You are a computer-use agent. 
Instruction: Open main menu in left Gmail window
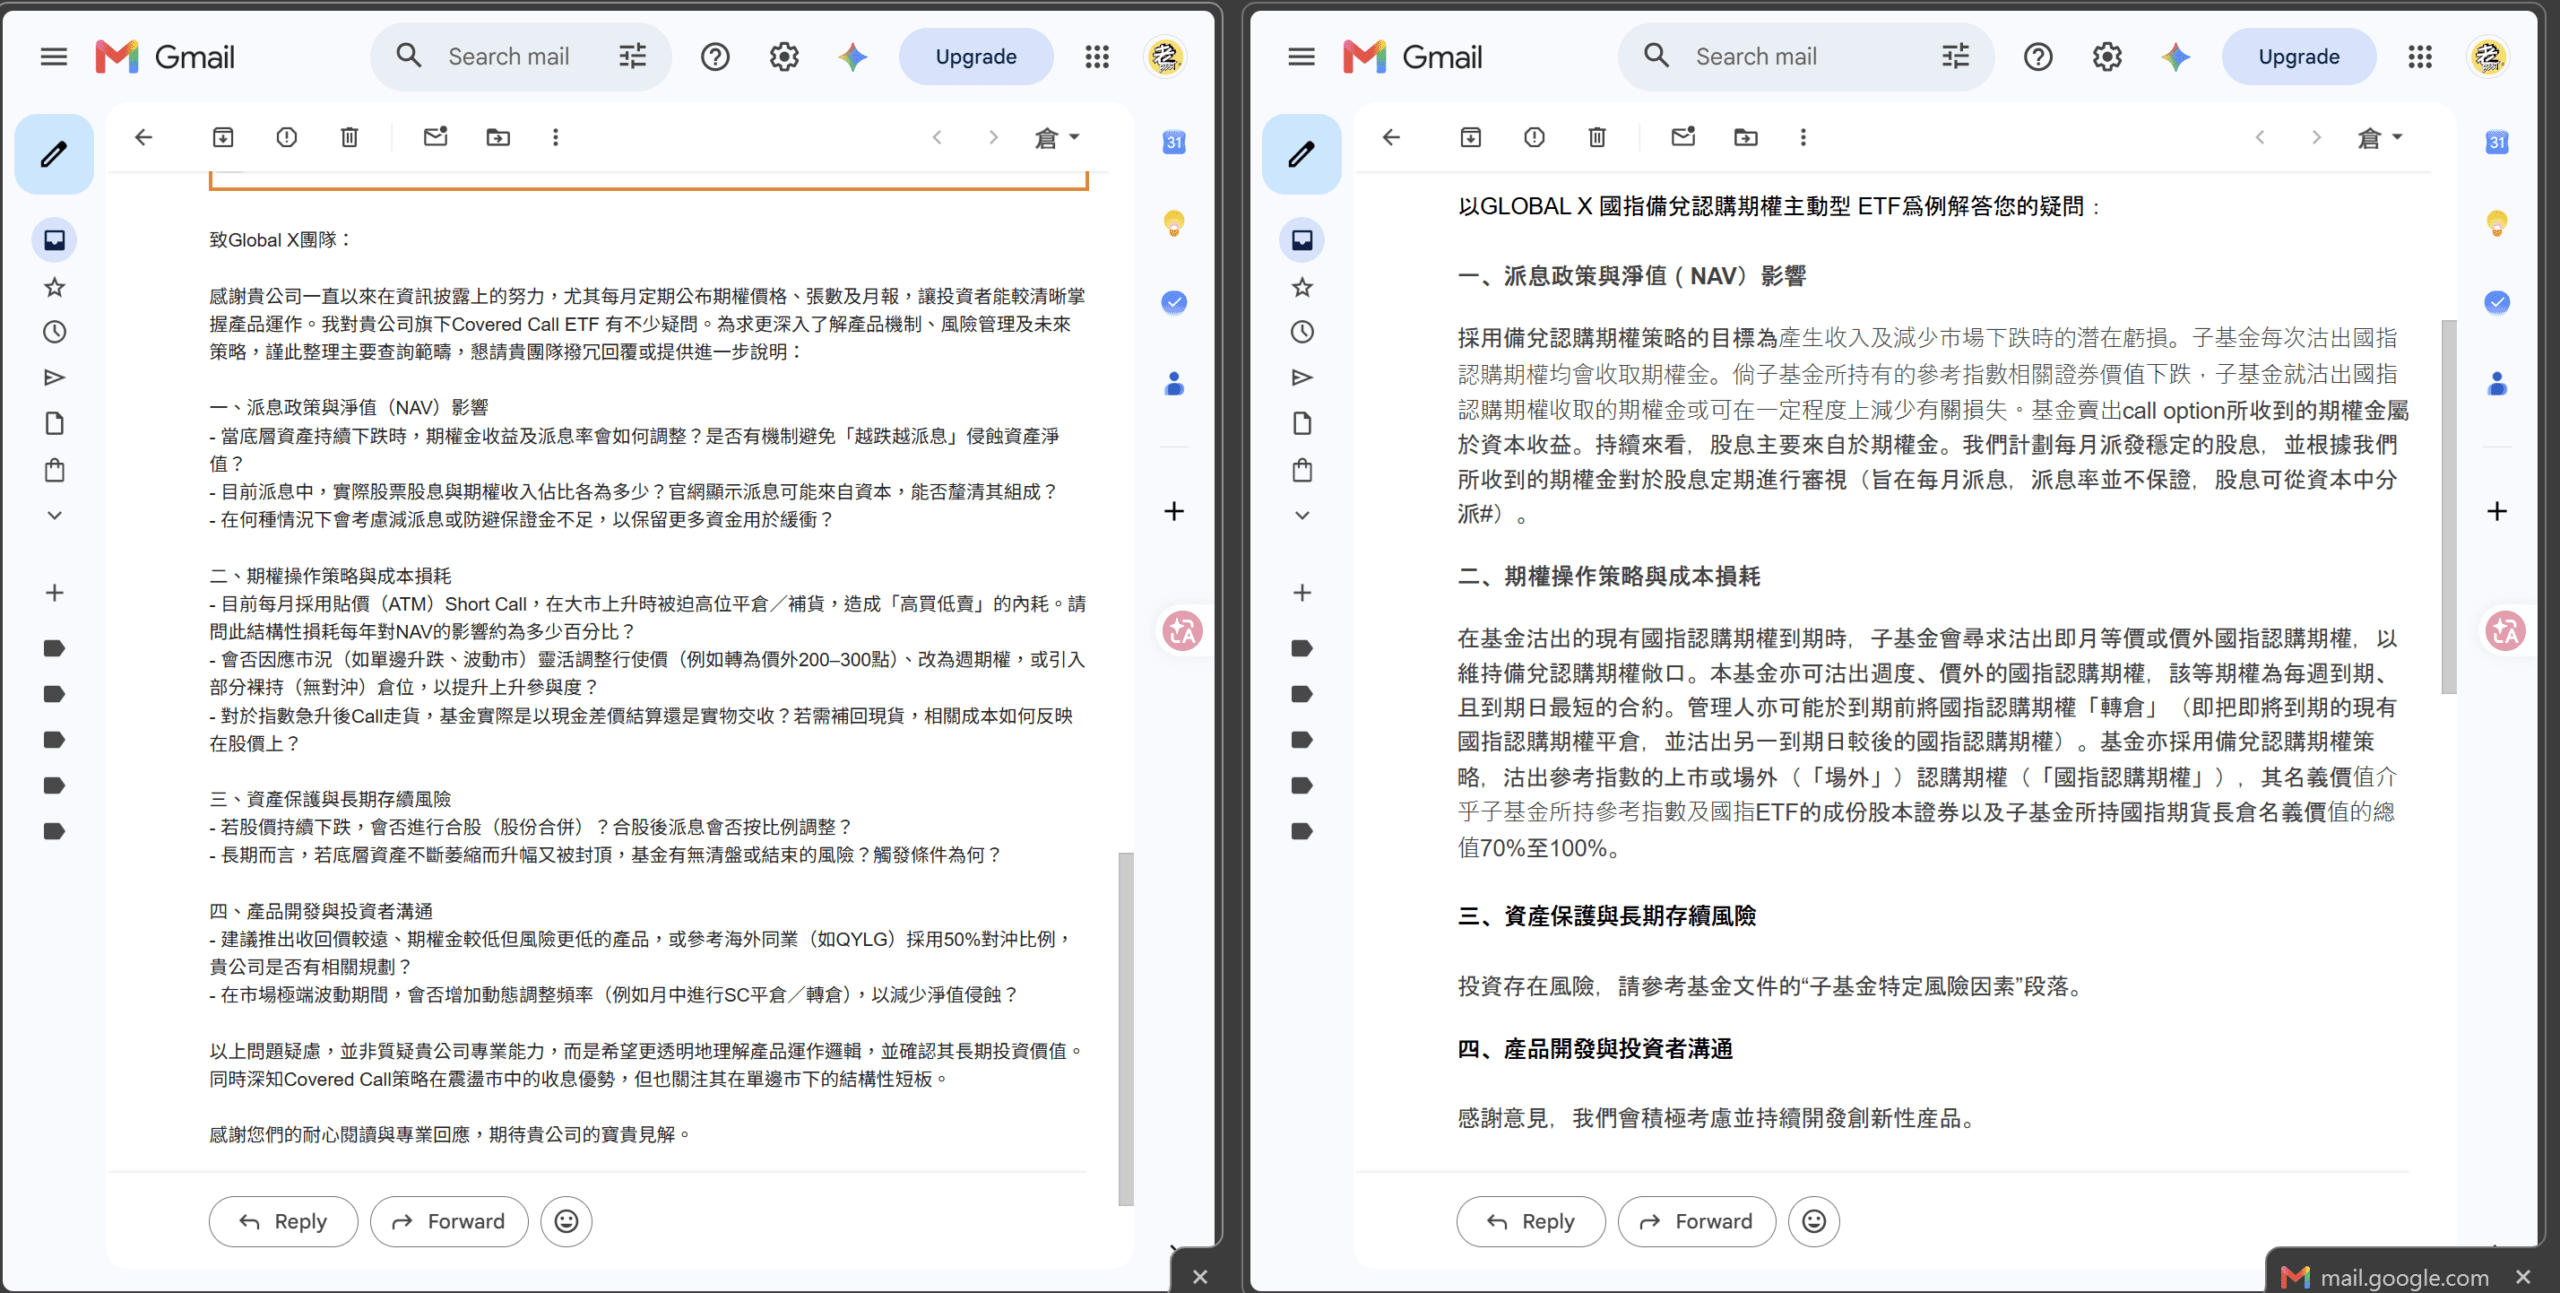pyautogui.click(x=54, y=57)
